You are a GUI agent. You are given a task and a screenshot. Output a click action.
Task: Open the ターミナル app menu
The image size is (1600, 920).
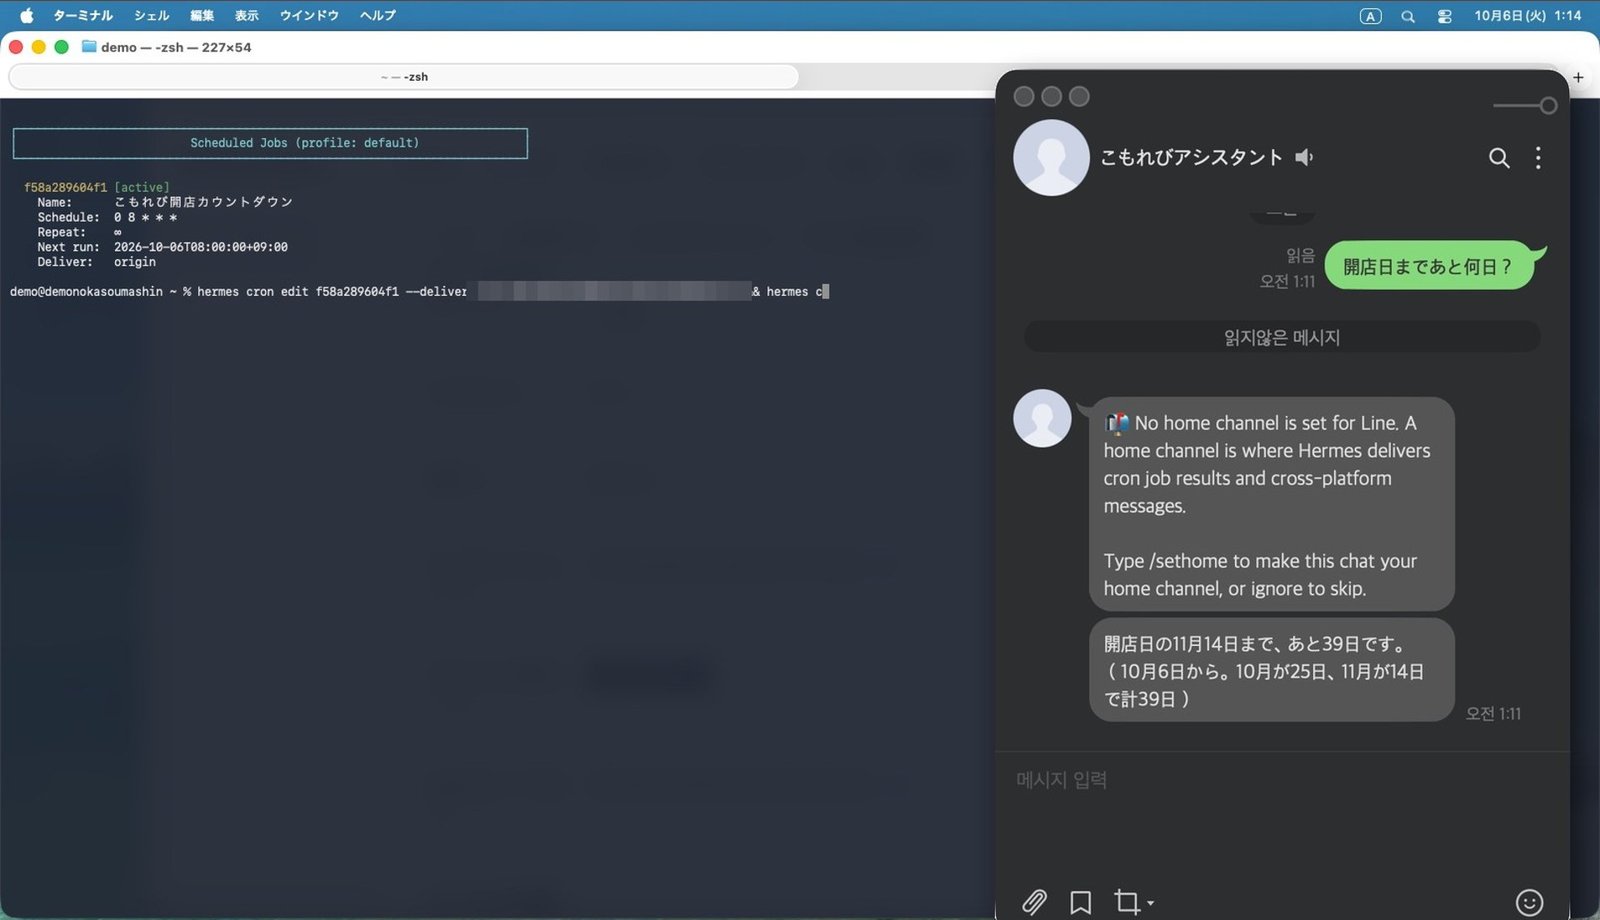[x=82, y=15]
